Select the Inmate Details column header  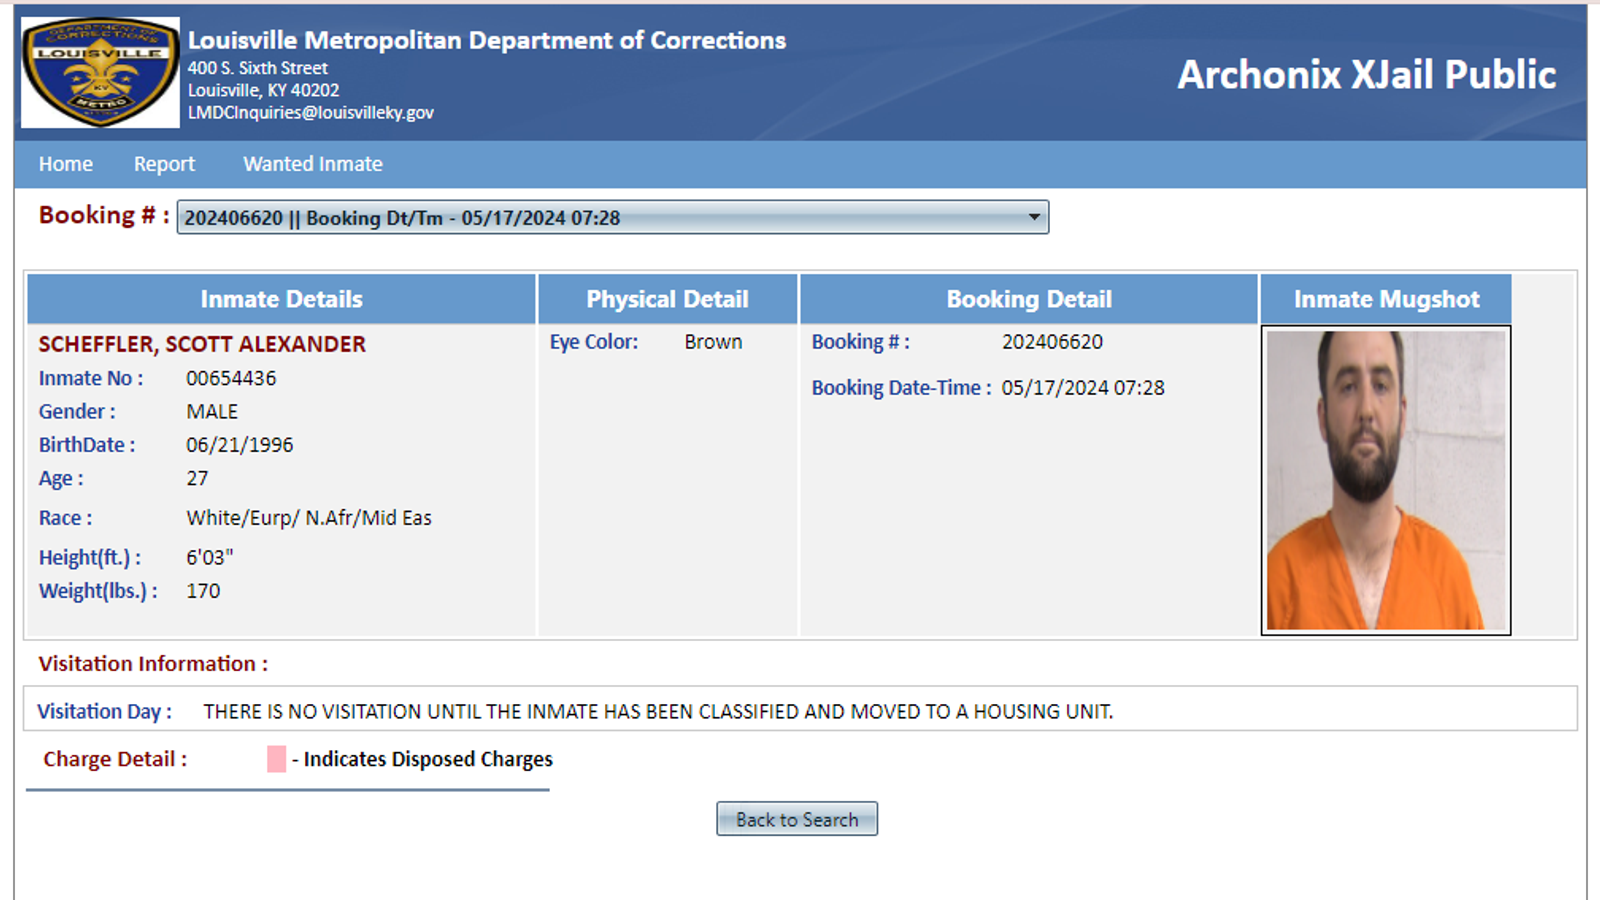[x=281, y=299]
